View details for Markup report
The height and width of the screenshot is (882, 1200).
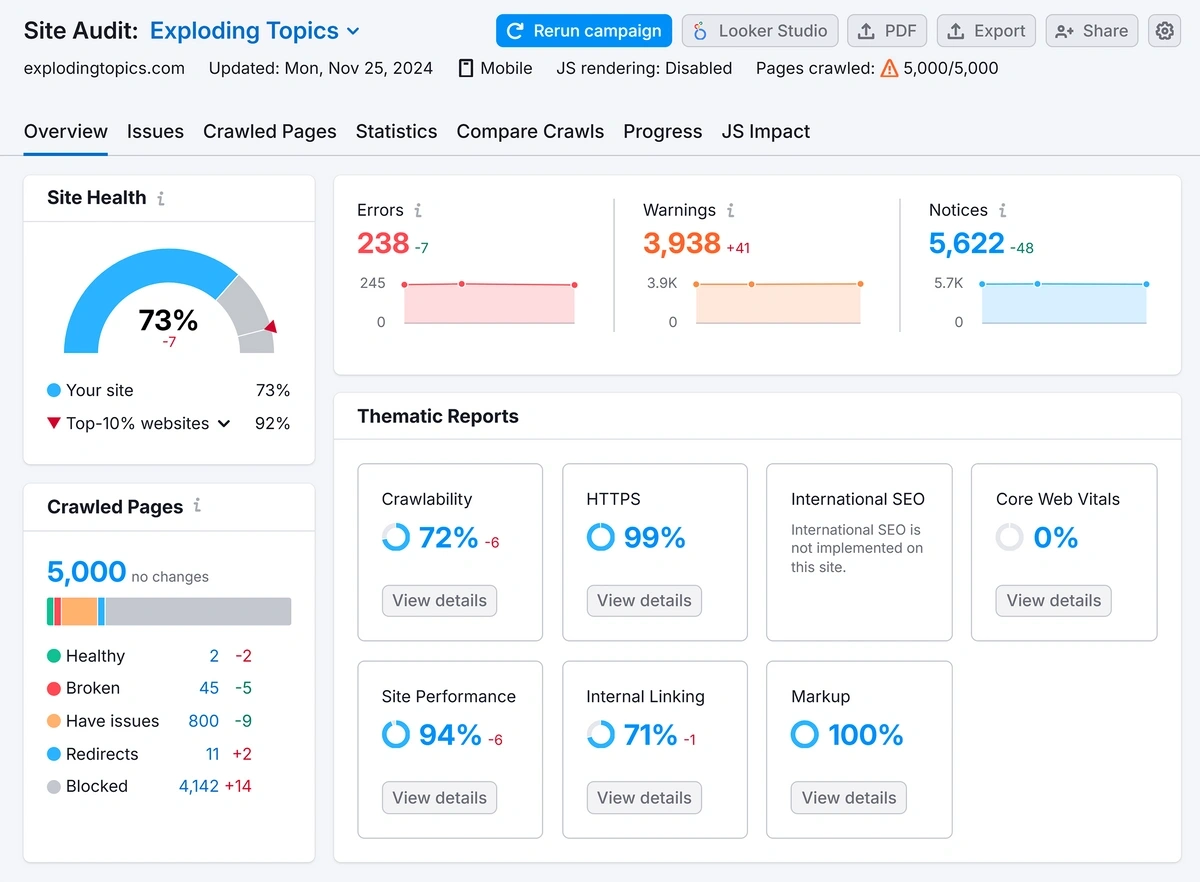[x=849, y=798]
